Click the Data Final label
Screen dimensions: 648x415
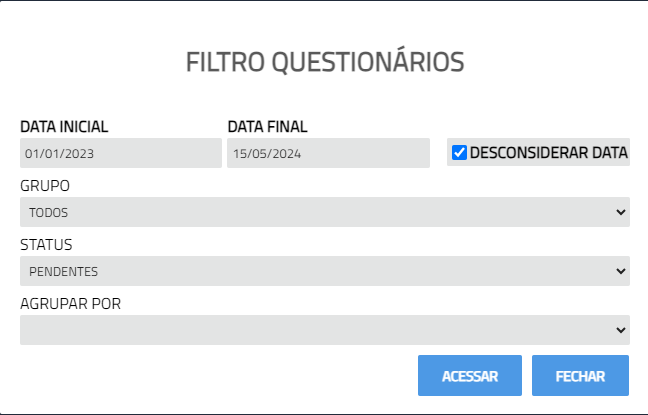click(267, 127)
